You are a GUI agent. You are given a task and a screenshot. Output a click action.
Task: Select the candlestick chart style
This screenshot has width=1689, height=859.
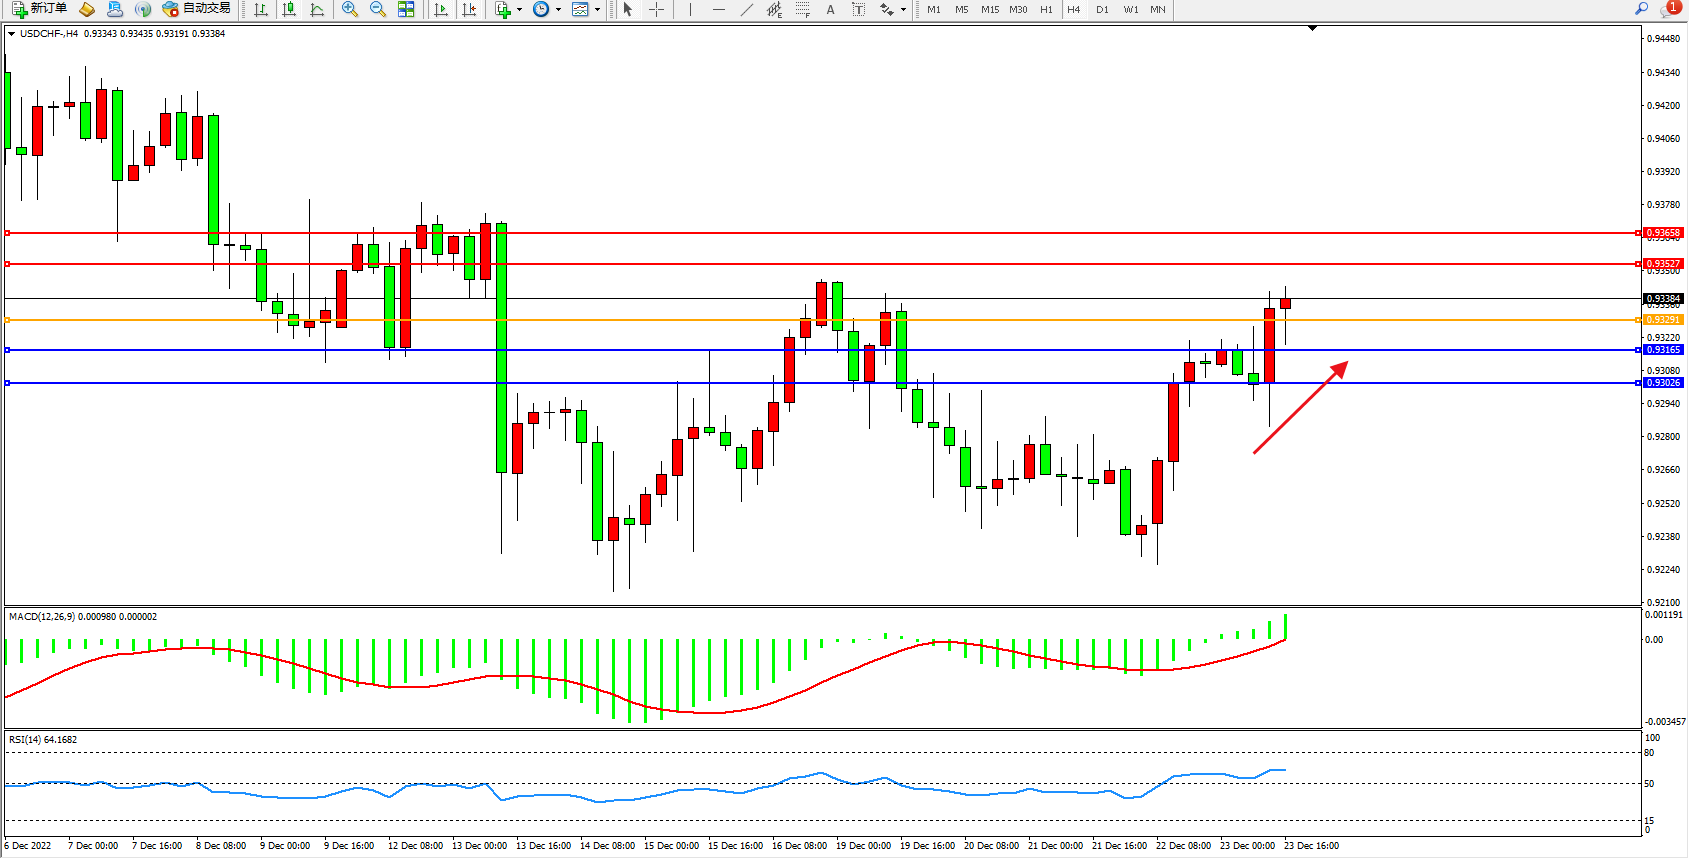tap(289, 9)
